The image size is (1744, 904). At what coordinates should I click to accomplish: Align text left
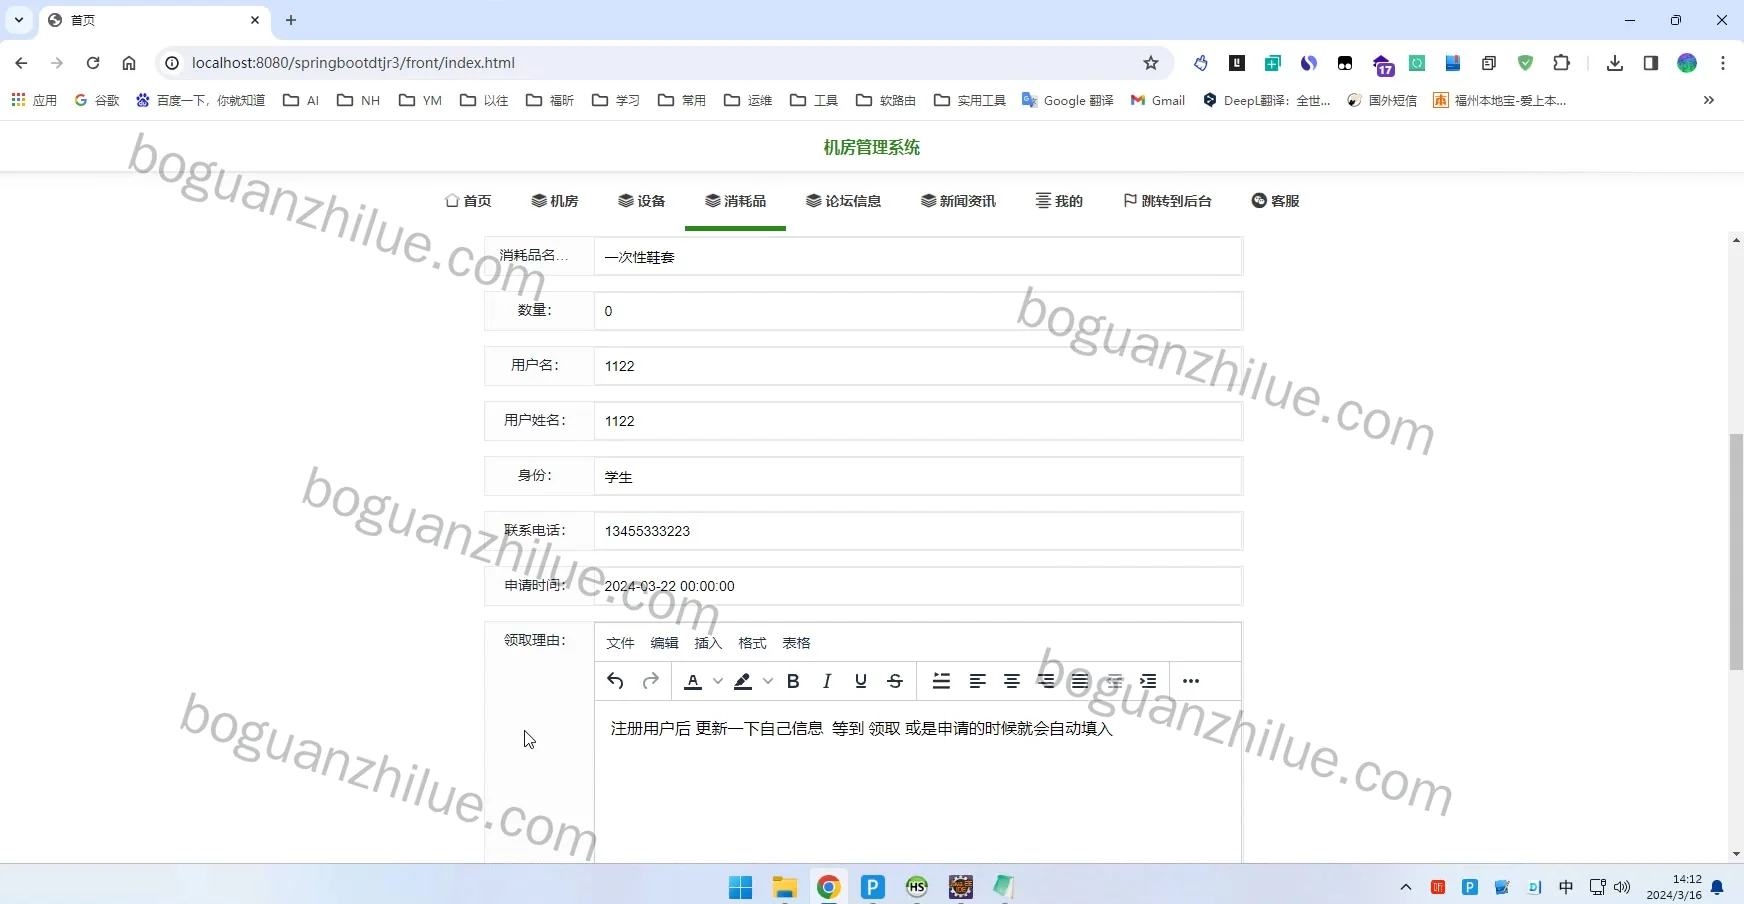click(x=978, y=681)
